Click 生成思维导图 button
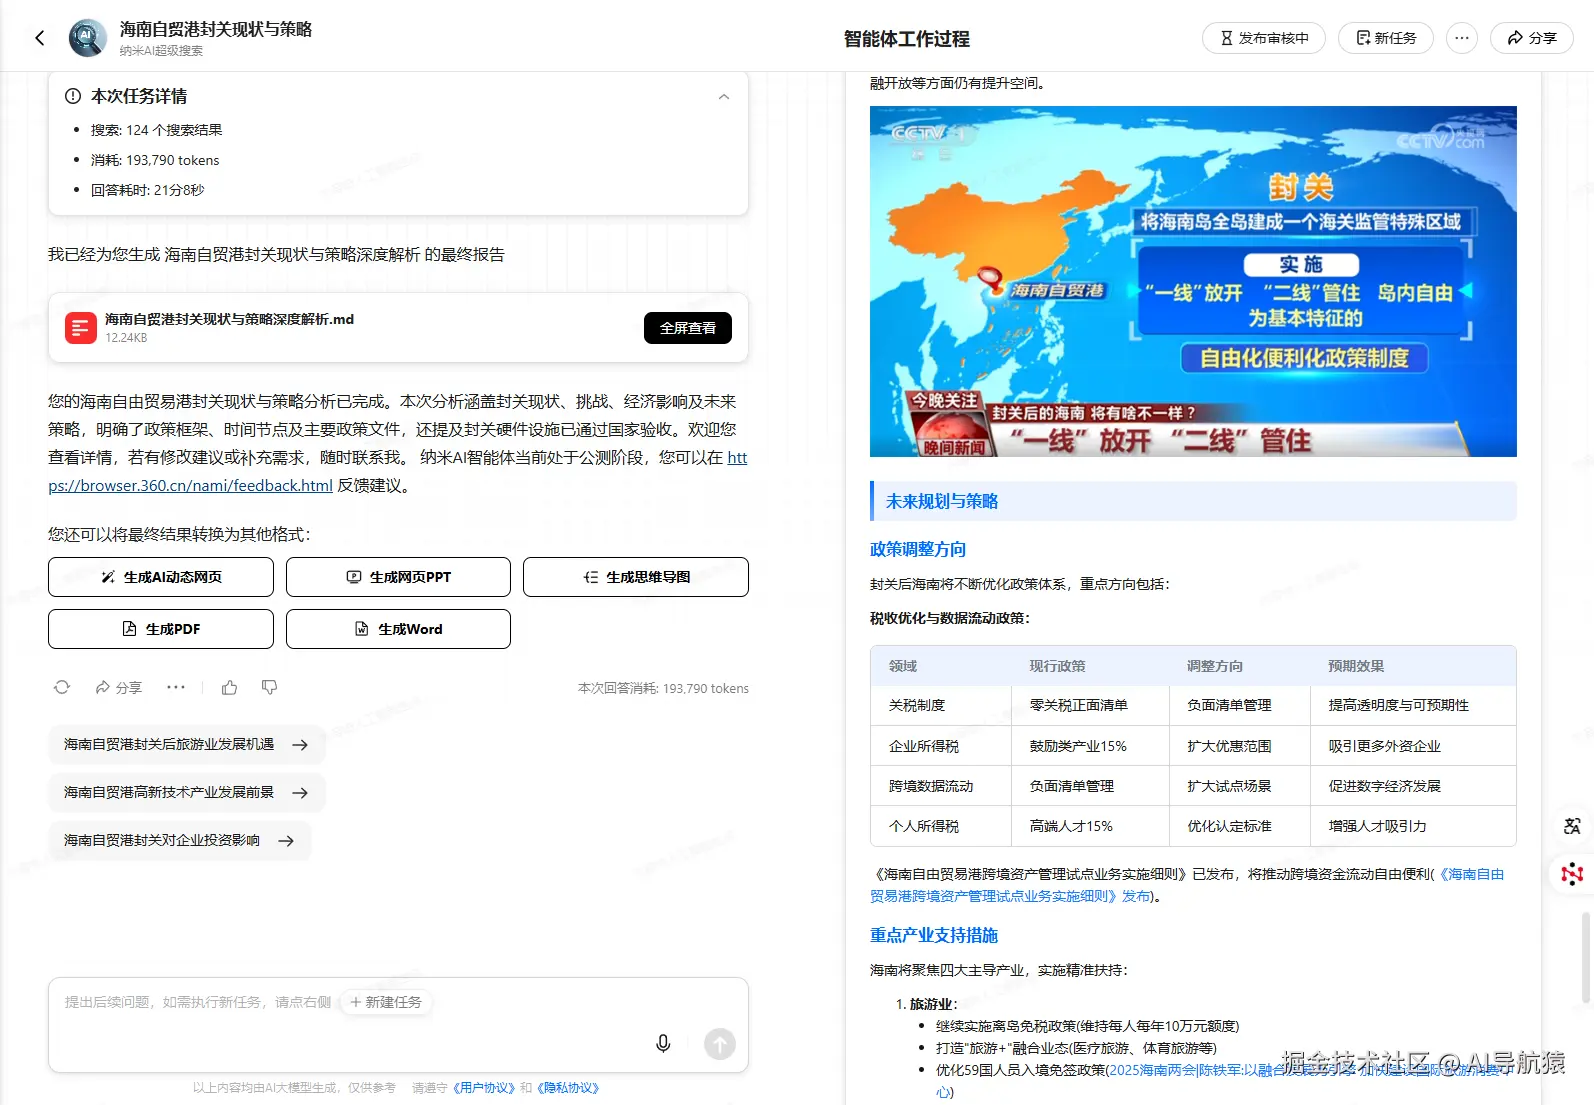This screenshot has width=1594, height=1105. pyautogui.click(x=636, y=577)
